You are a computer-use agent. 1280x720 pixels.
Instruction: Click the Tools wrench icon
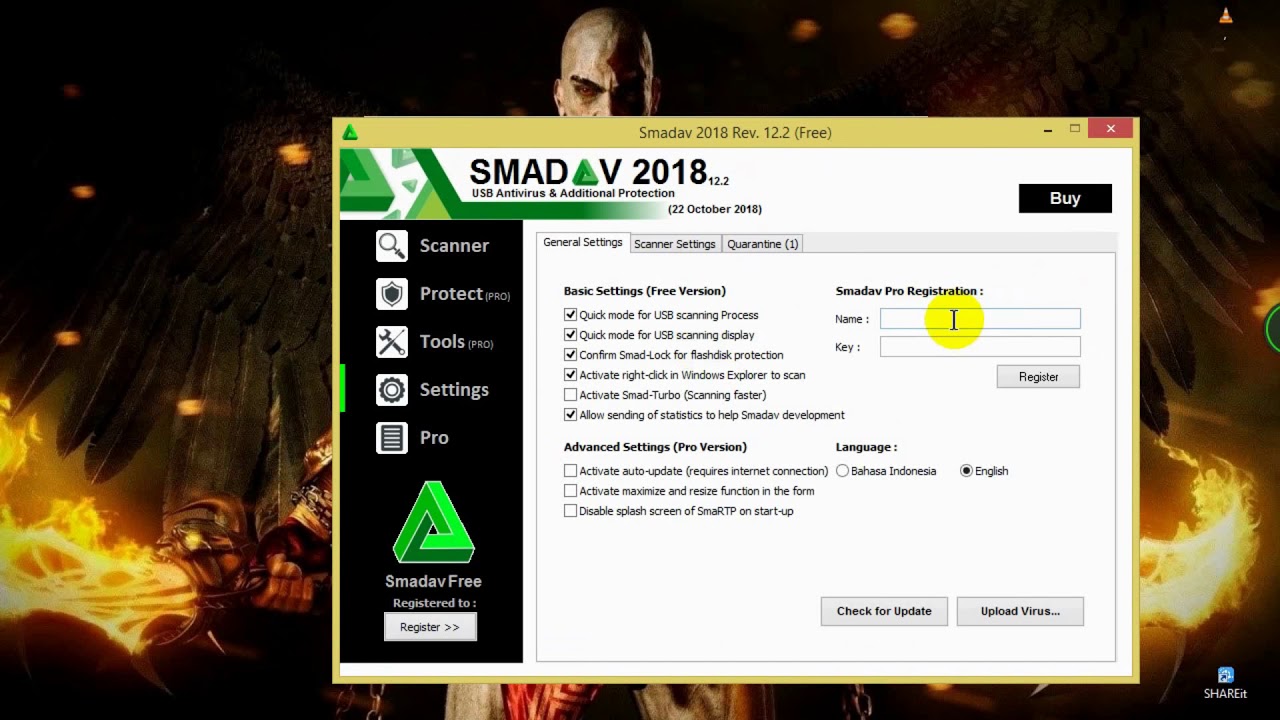pyautogui.click(x=392, y=342)
